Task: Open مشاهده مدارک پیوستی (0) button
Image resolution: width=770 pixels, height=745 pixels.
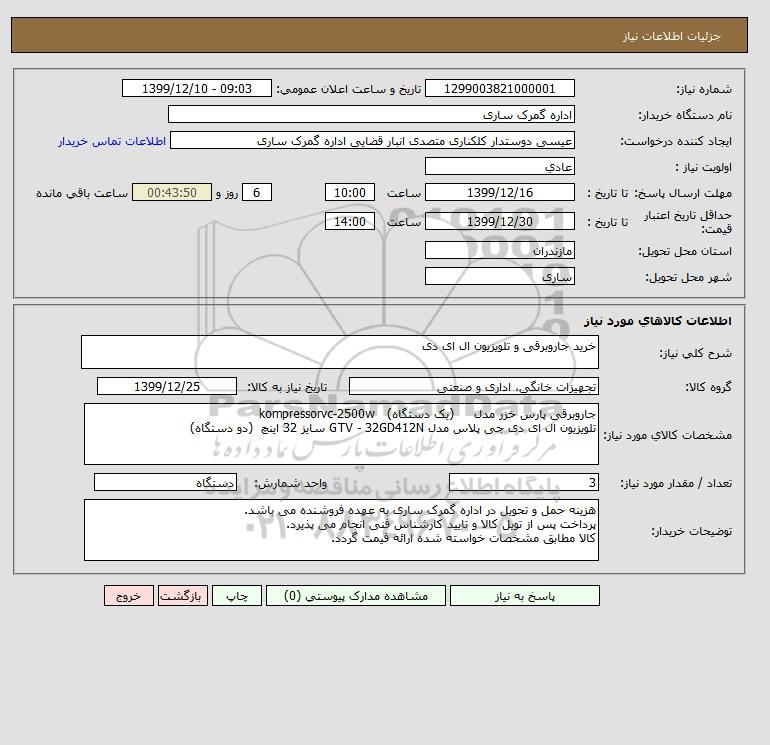Action: (x=356, y=595)
